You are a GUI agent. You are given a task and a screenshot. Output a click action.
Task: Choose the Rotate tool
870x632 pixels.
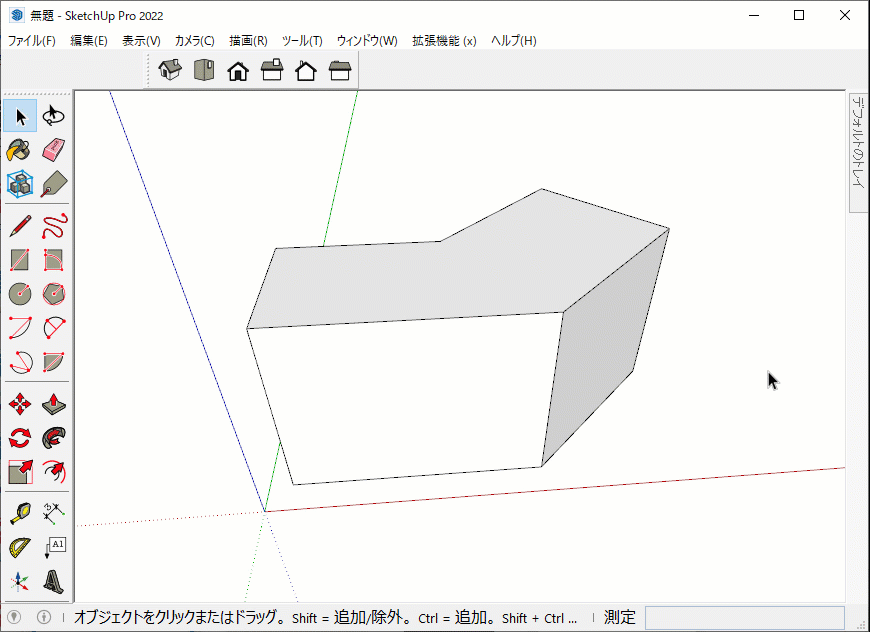click(20, 438)
